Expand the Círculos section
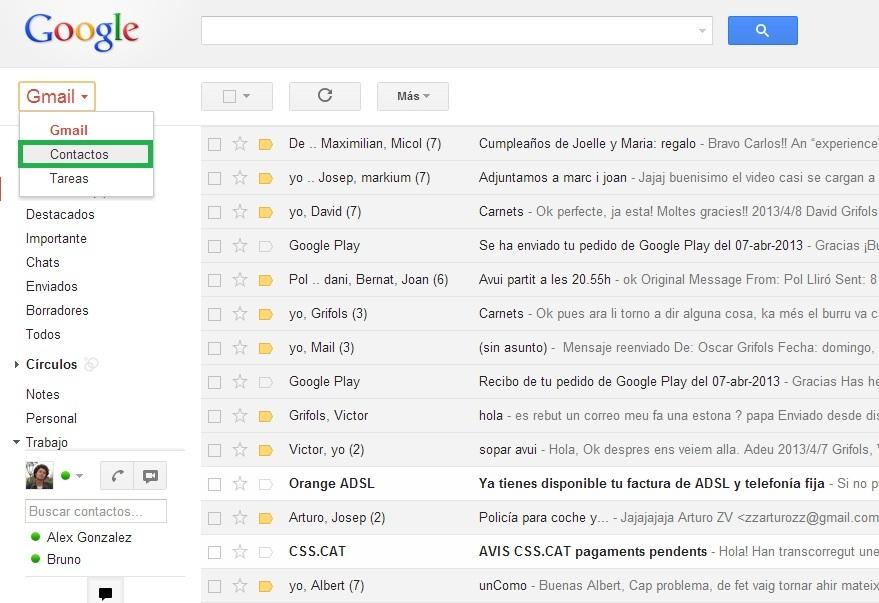The width and height of the screenshot is (879, 603). coord(17,365)
